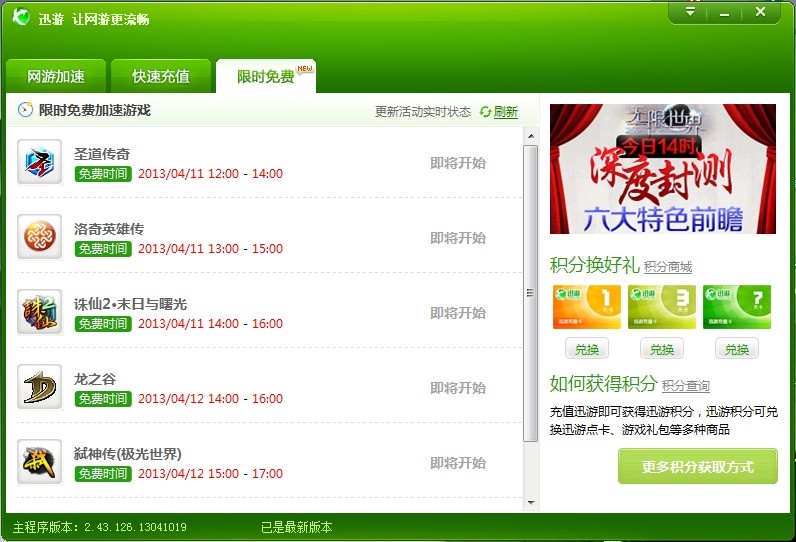Select the 弑神传(极光世界) title
The height and width of the screenshot is (542, 796).
(x=127, y=454)
